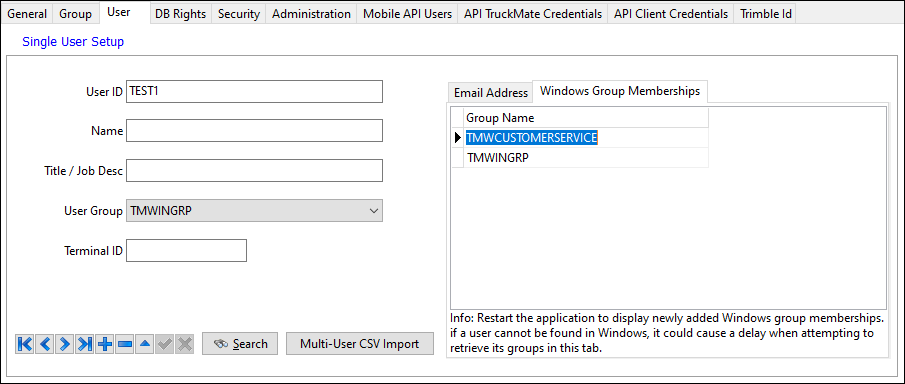Click the next record arrow icon

pos(65,344)
